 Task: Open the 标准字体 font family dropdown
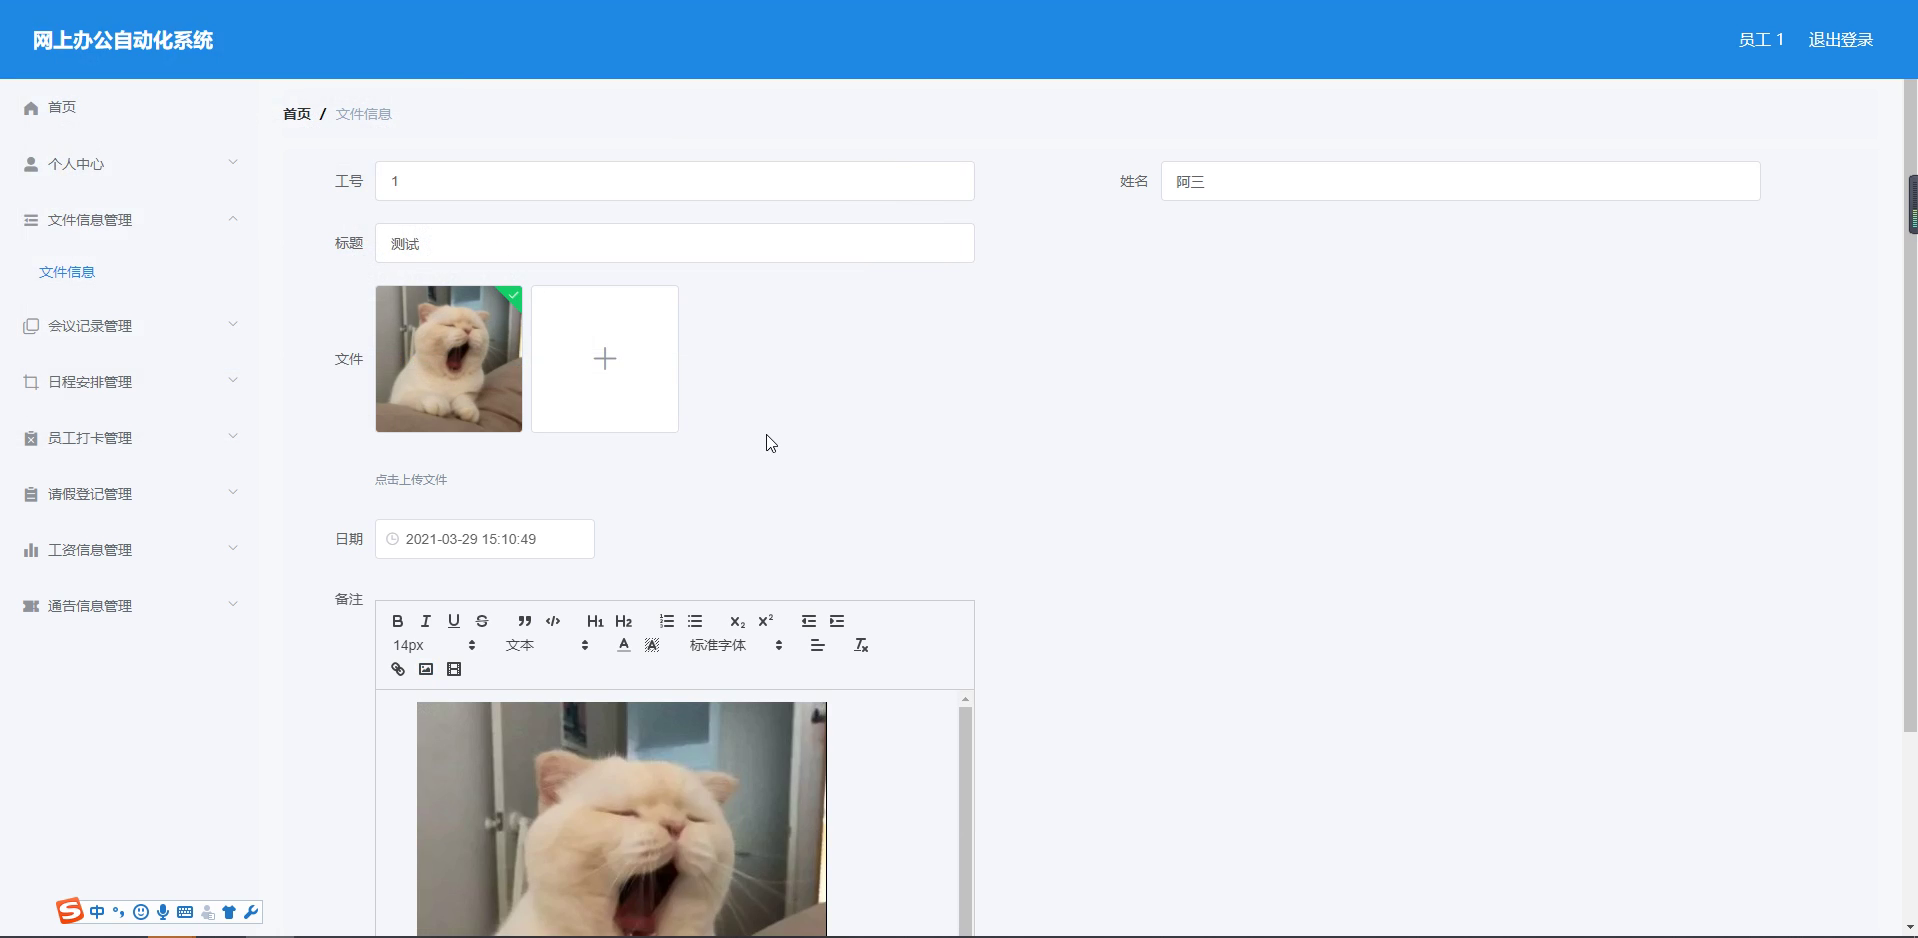click(x=736, y=645)
